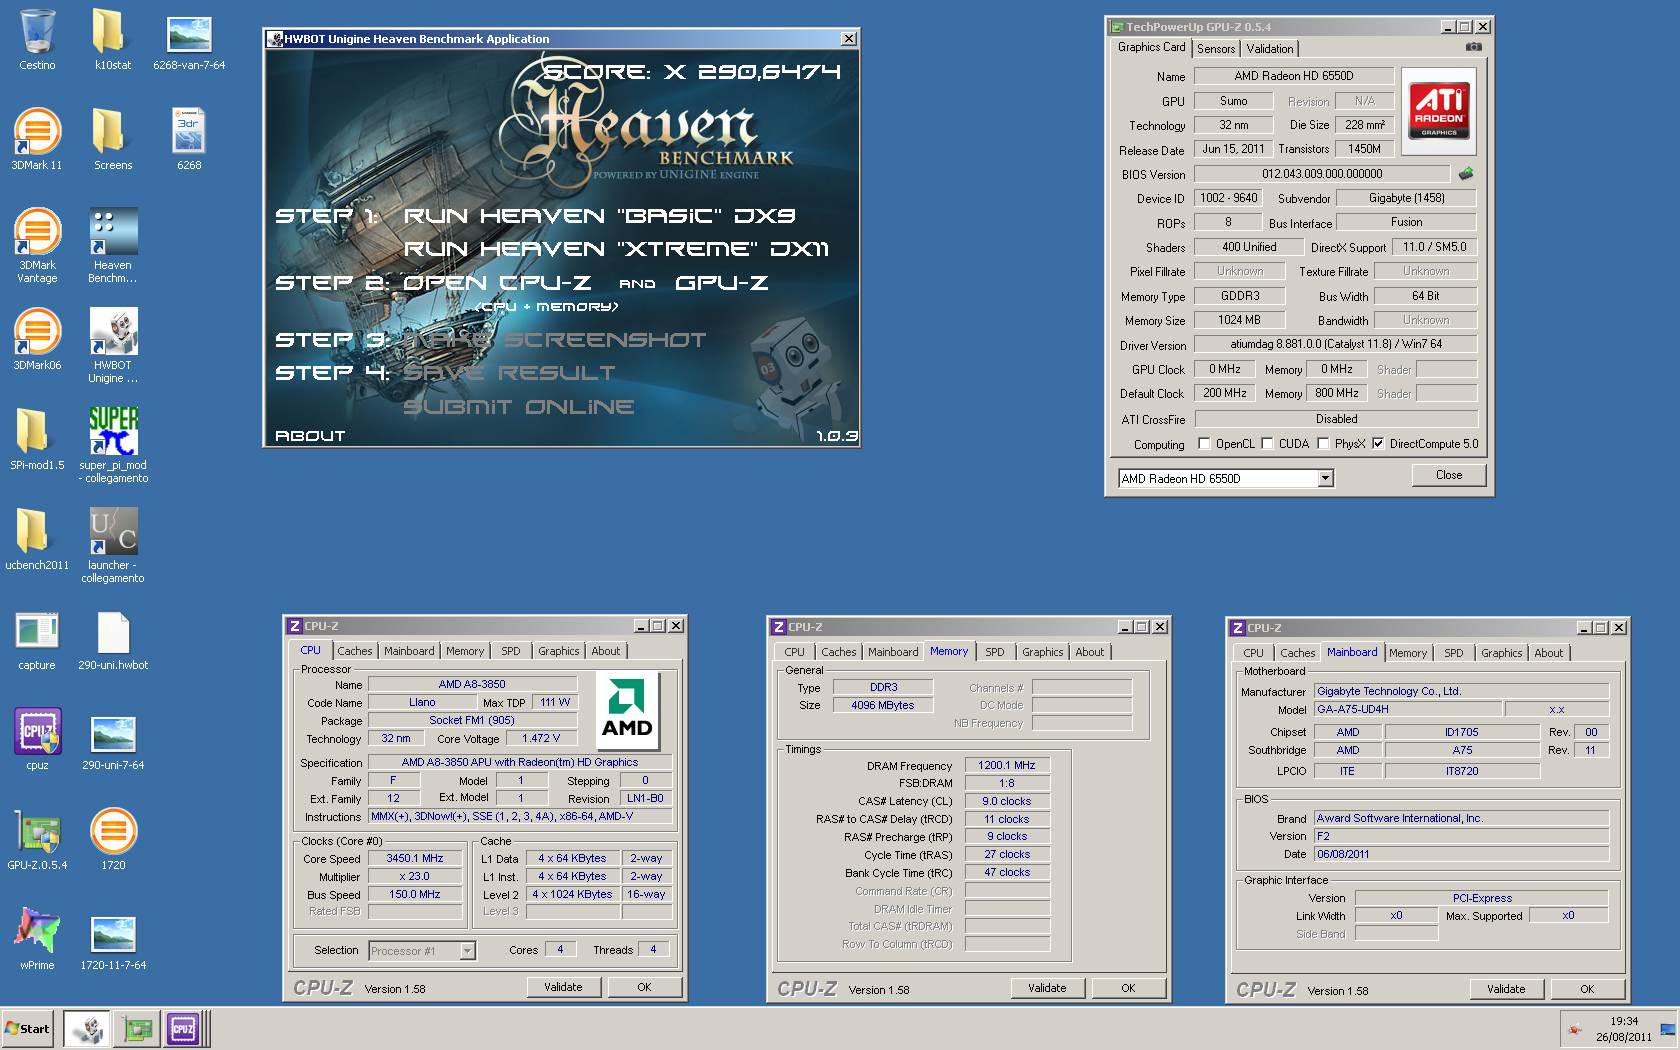Screen dimensions: 1680x1050
Task: Click the GPU-Z Name field AMD Radeon HD 6550D
Action: click(1293, 76)
